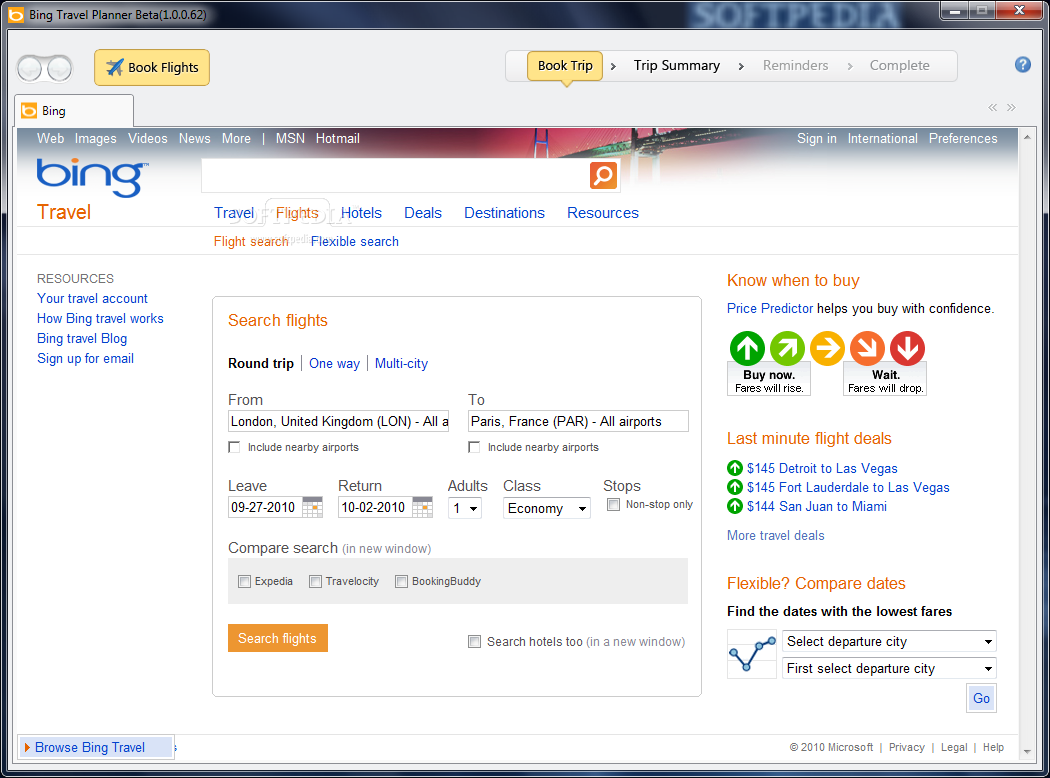This screenshot has height=778, width=1050.
Task: Click the previous tab double-chevron left
Action: (x=992, y=107)
